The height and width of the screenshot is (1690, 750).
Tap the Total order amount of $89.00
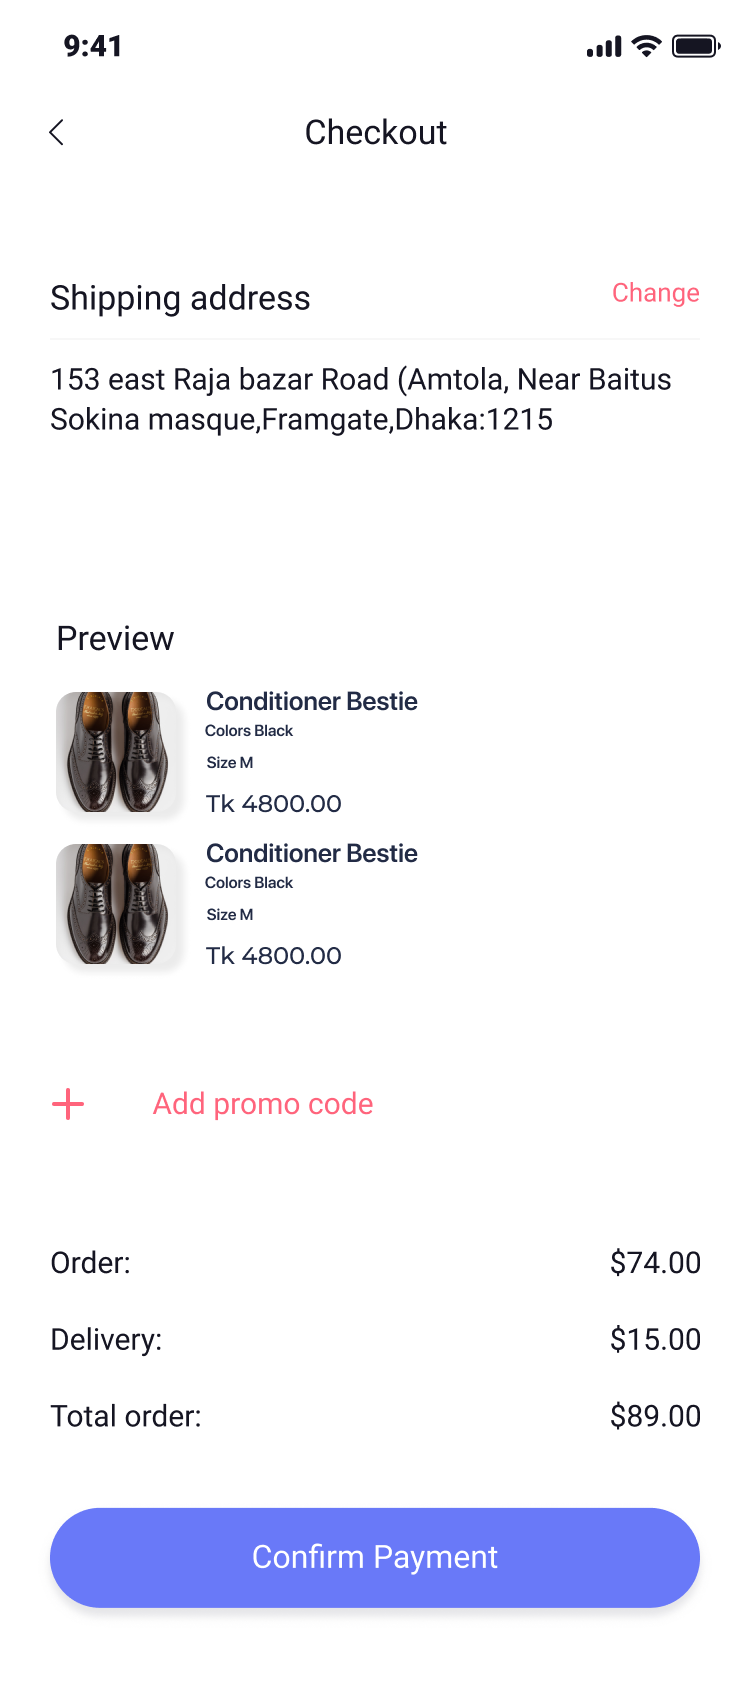click(655, 1416)
